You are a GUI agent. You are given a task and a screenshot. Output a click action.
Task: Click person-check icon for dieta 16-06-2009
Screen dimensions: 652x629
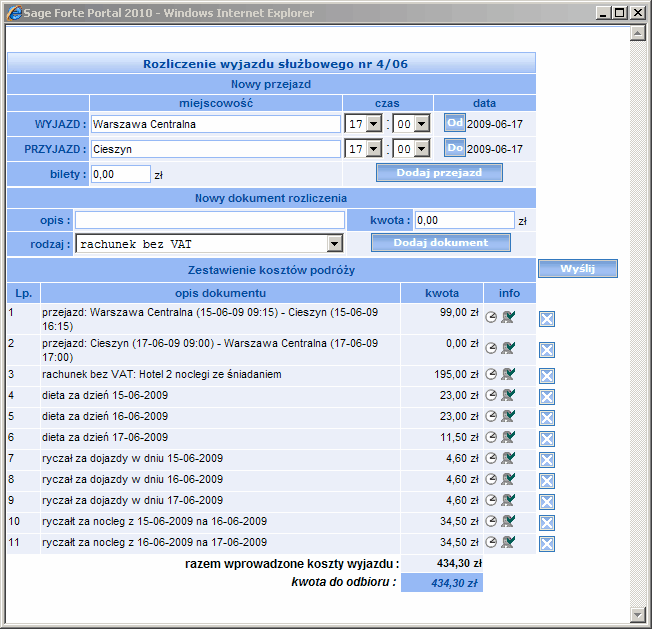tap(508, 416)
